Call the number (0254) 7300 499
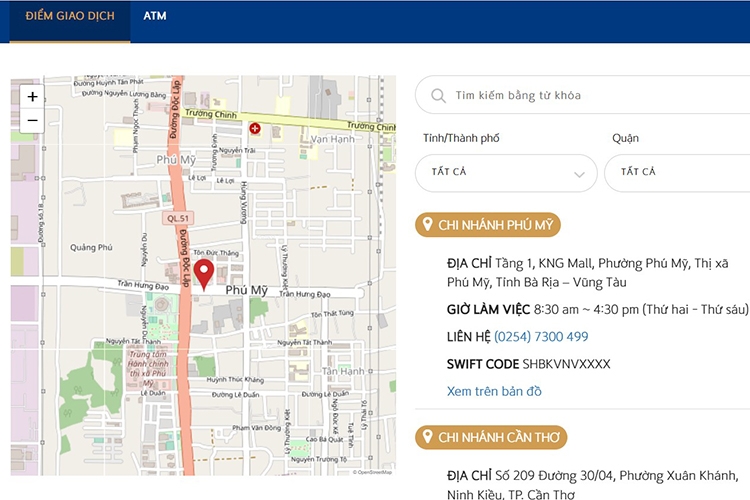750x500 pixels. (x=541, y=337)
